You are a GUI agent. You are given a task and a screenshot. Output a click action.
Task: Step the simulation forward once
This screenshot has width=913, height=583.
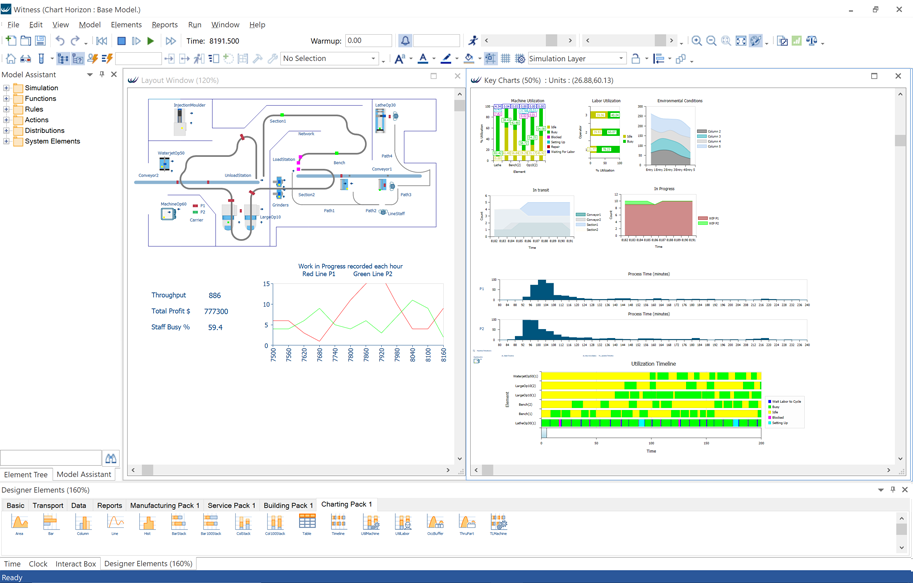[136, 41]
